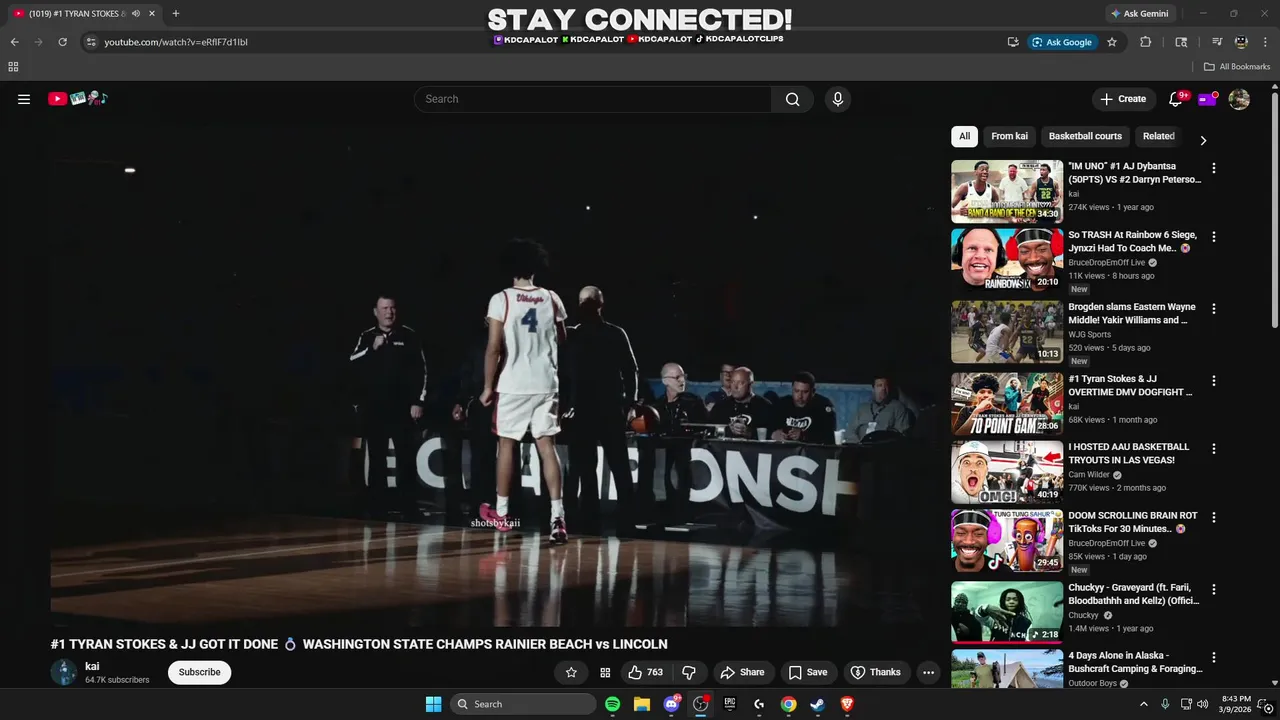Open options for IM UNO AJ Dybantsa video
Screen dimensions: 1280x720
[x=1214, y=168]
